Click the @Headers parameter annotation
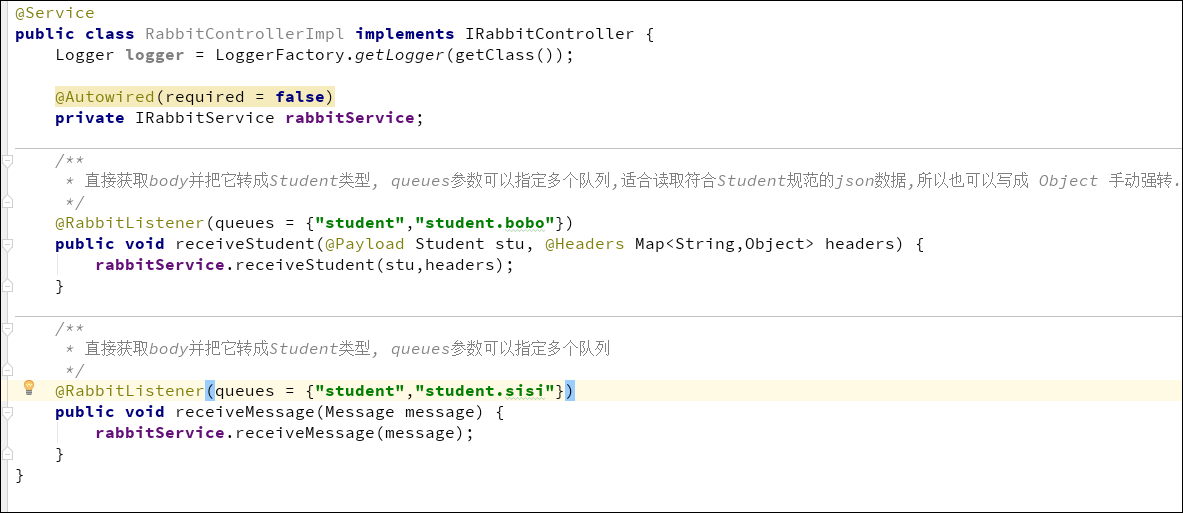This screenshot has width=1183, height=513. click(585, 244)
